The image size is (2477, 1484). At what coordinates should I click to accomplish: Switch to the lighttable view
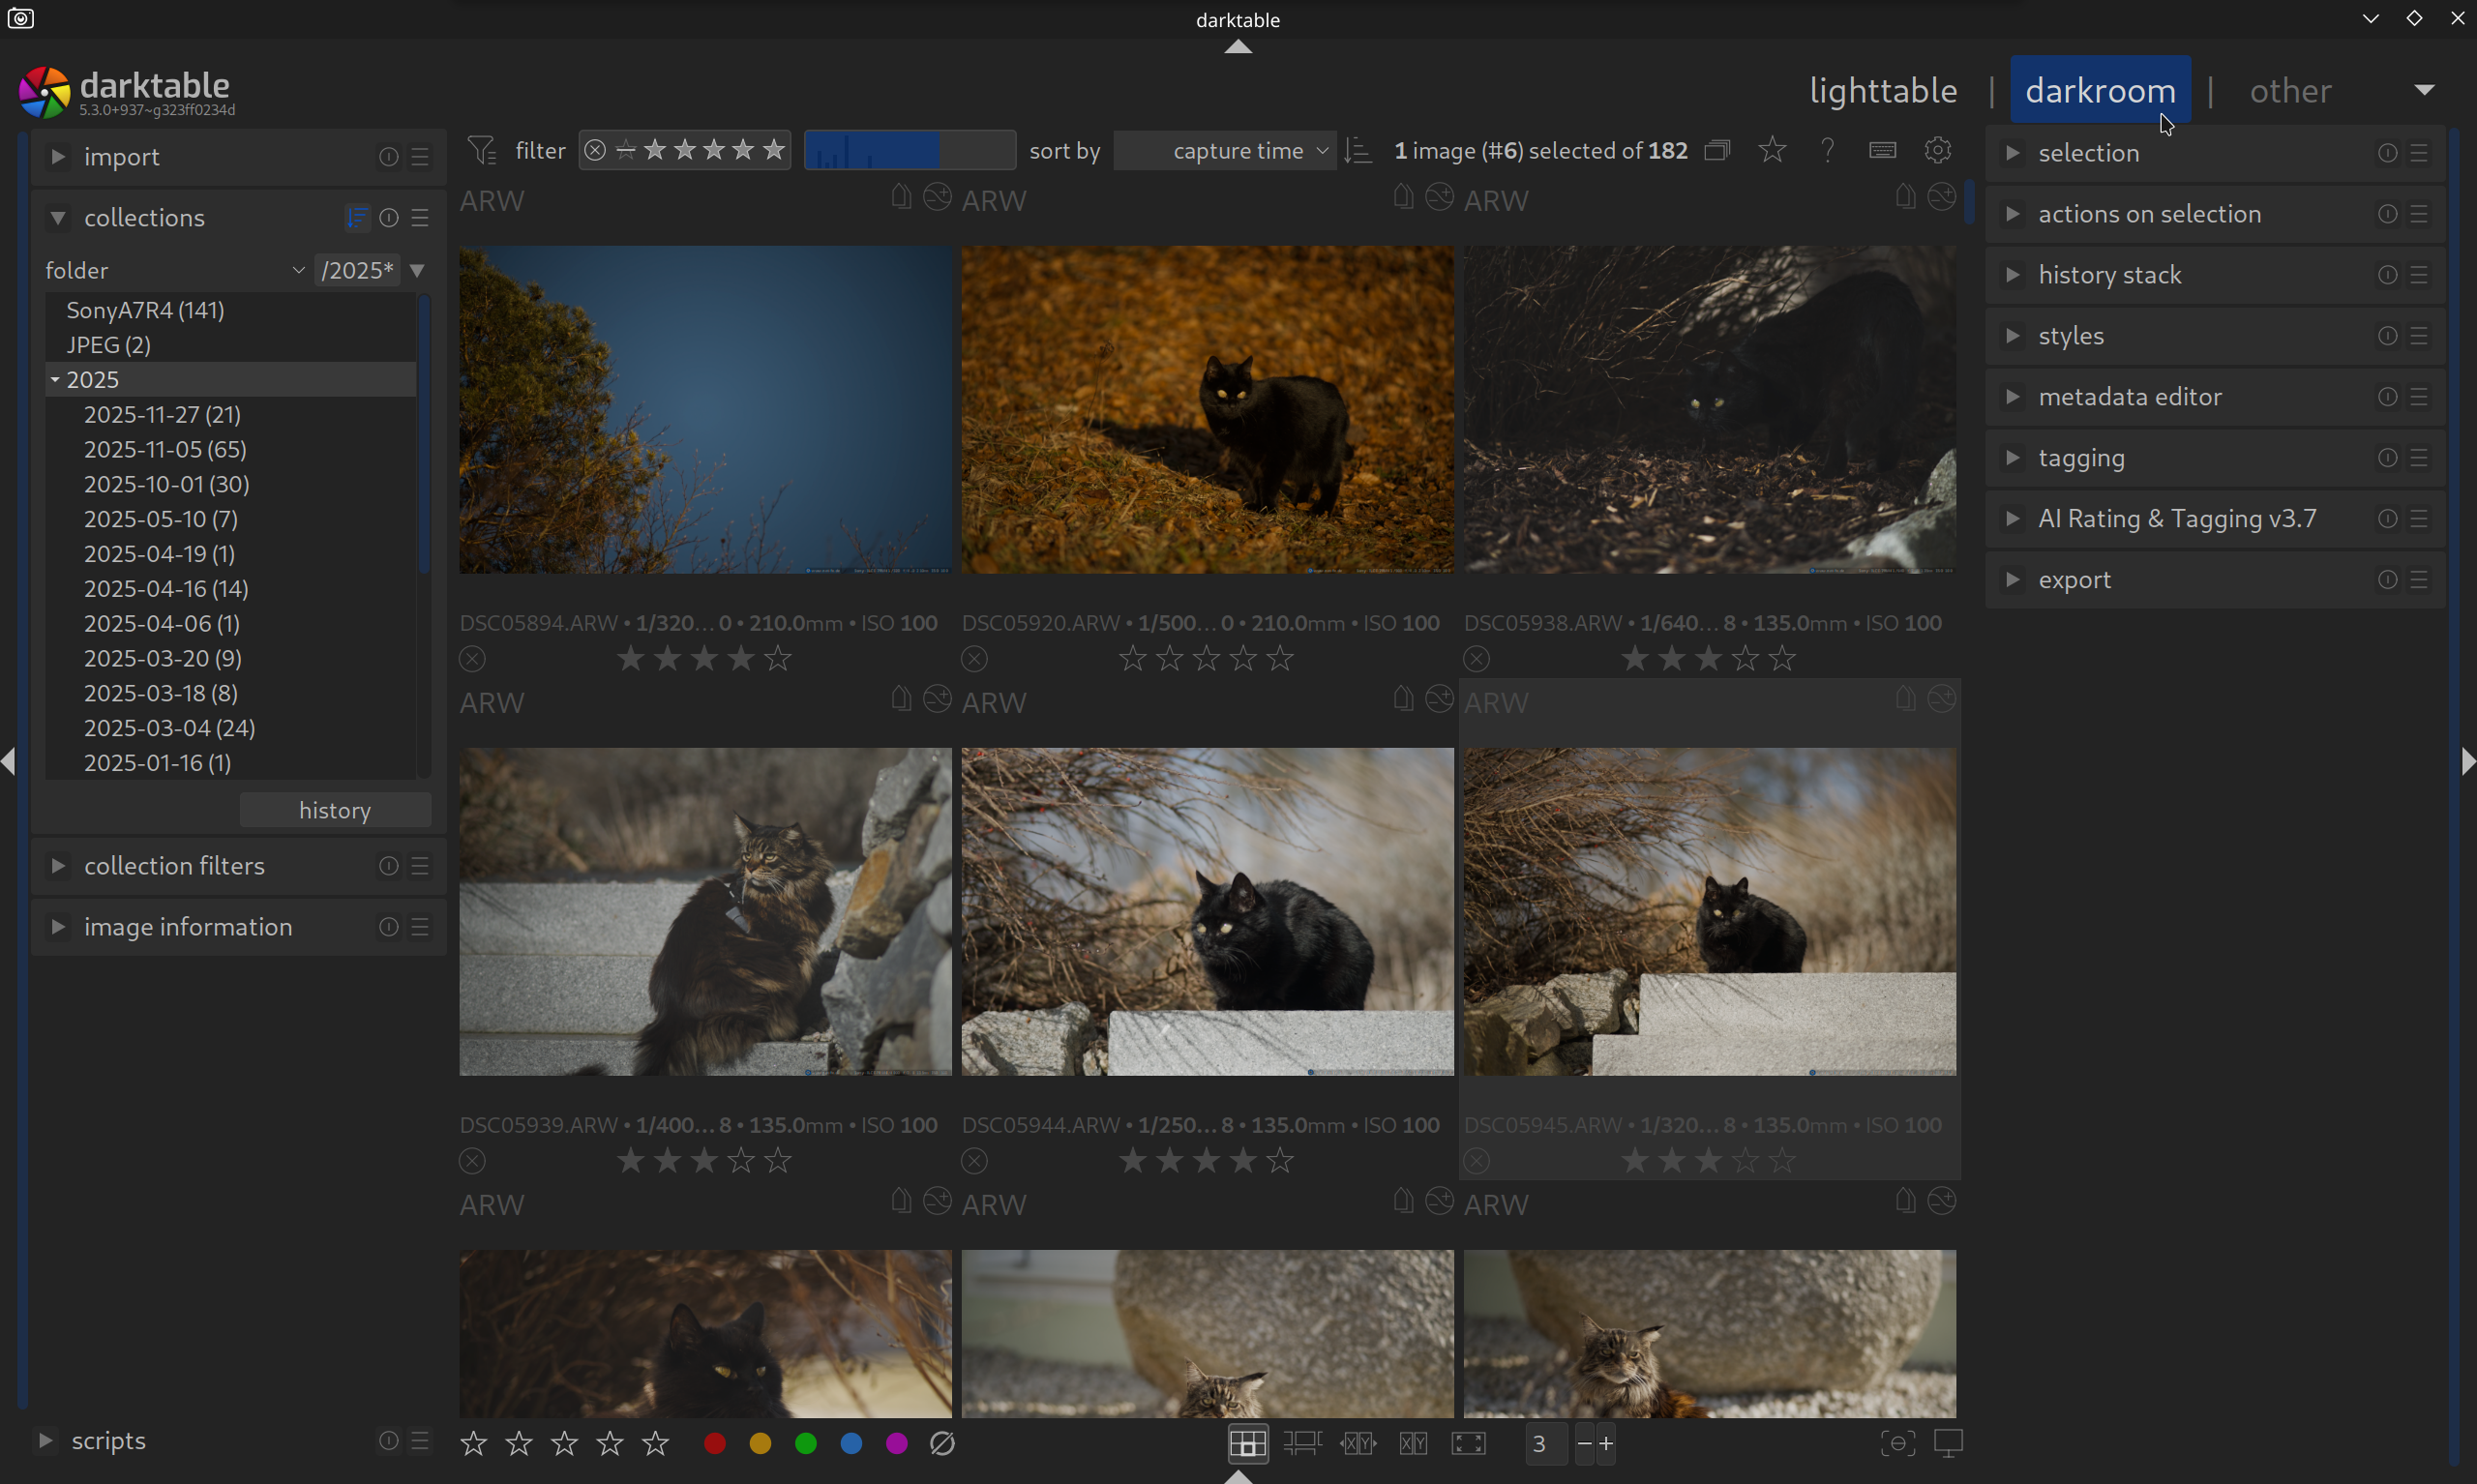[1882, 91]
